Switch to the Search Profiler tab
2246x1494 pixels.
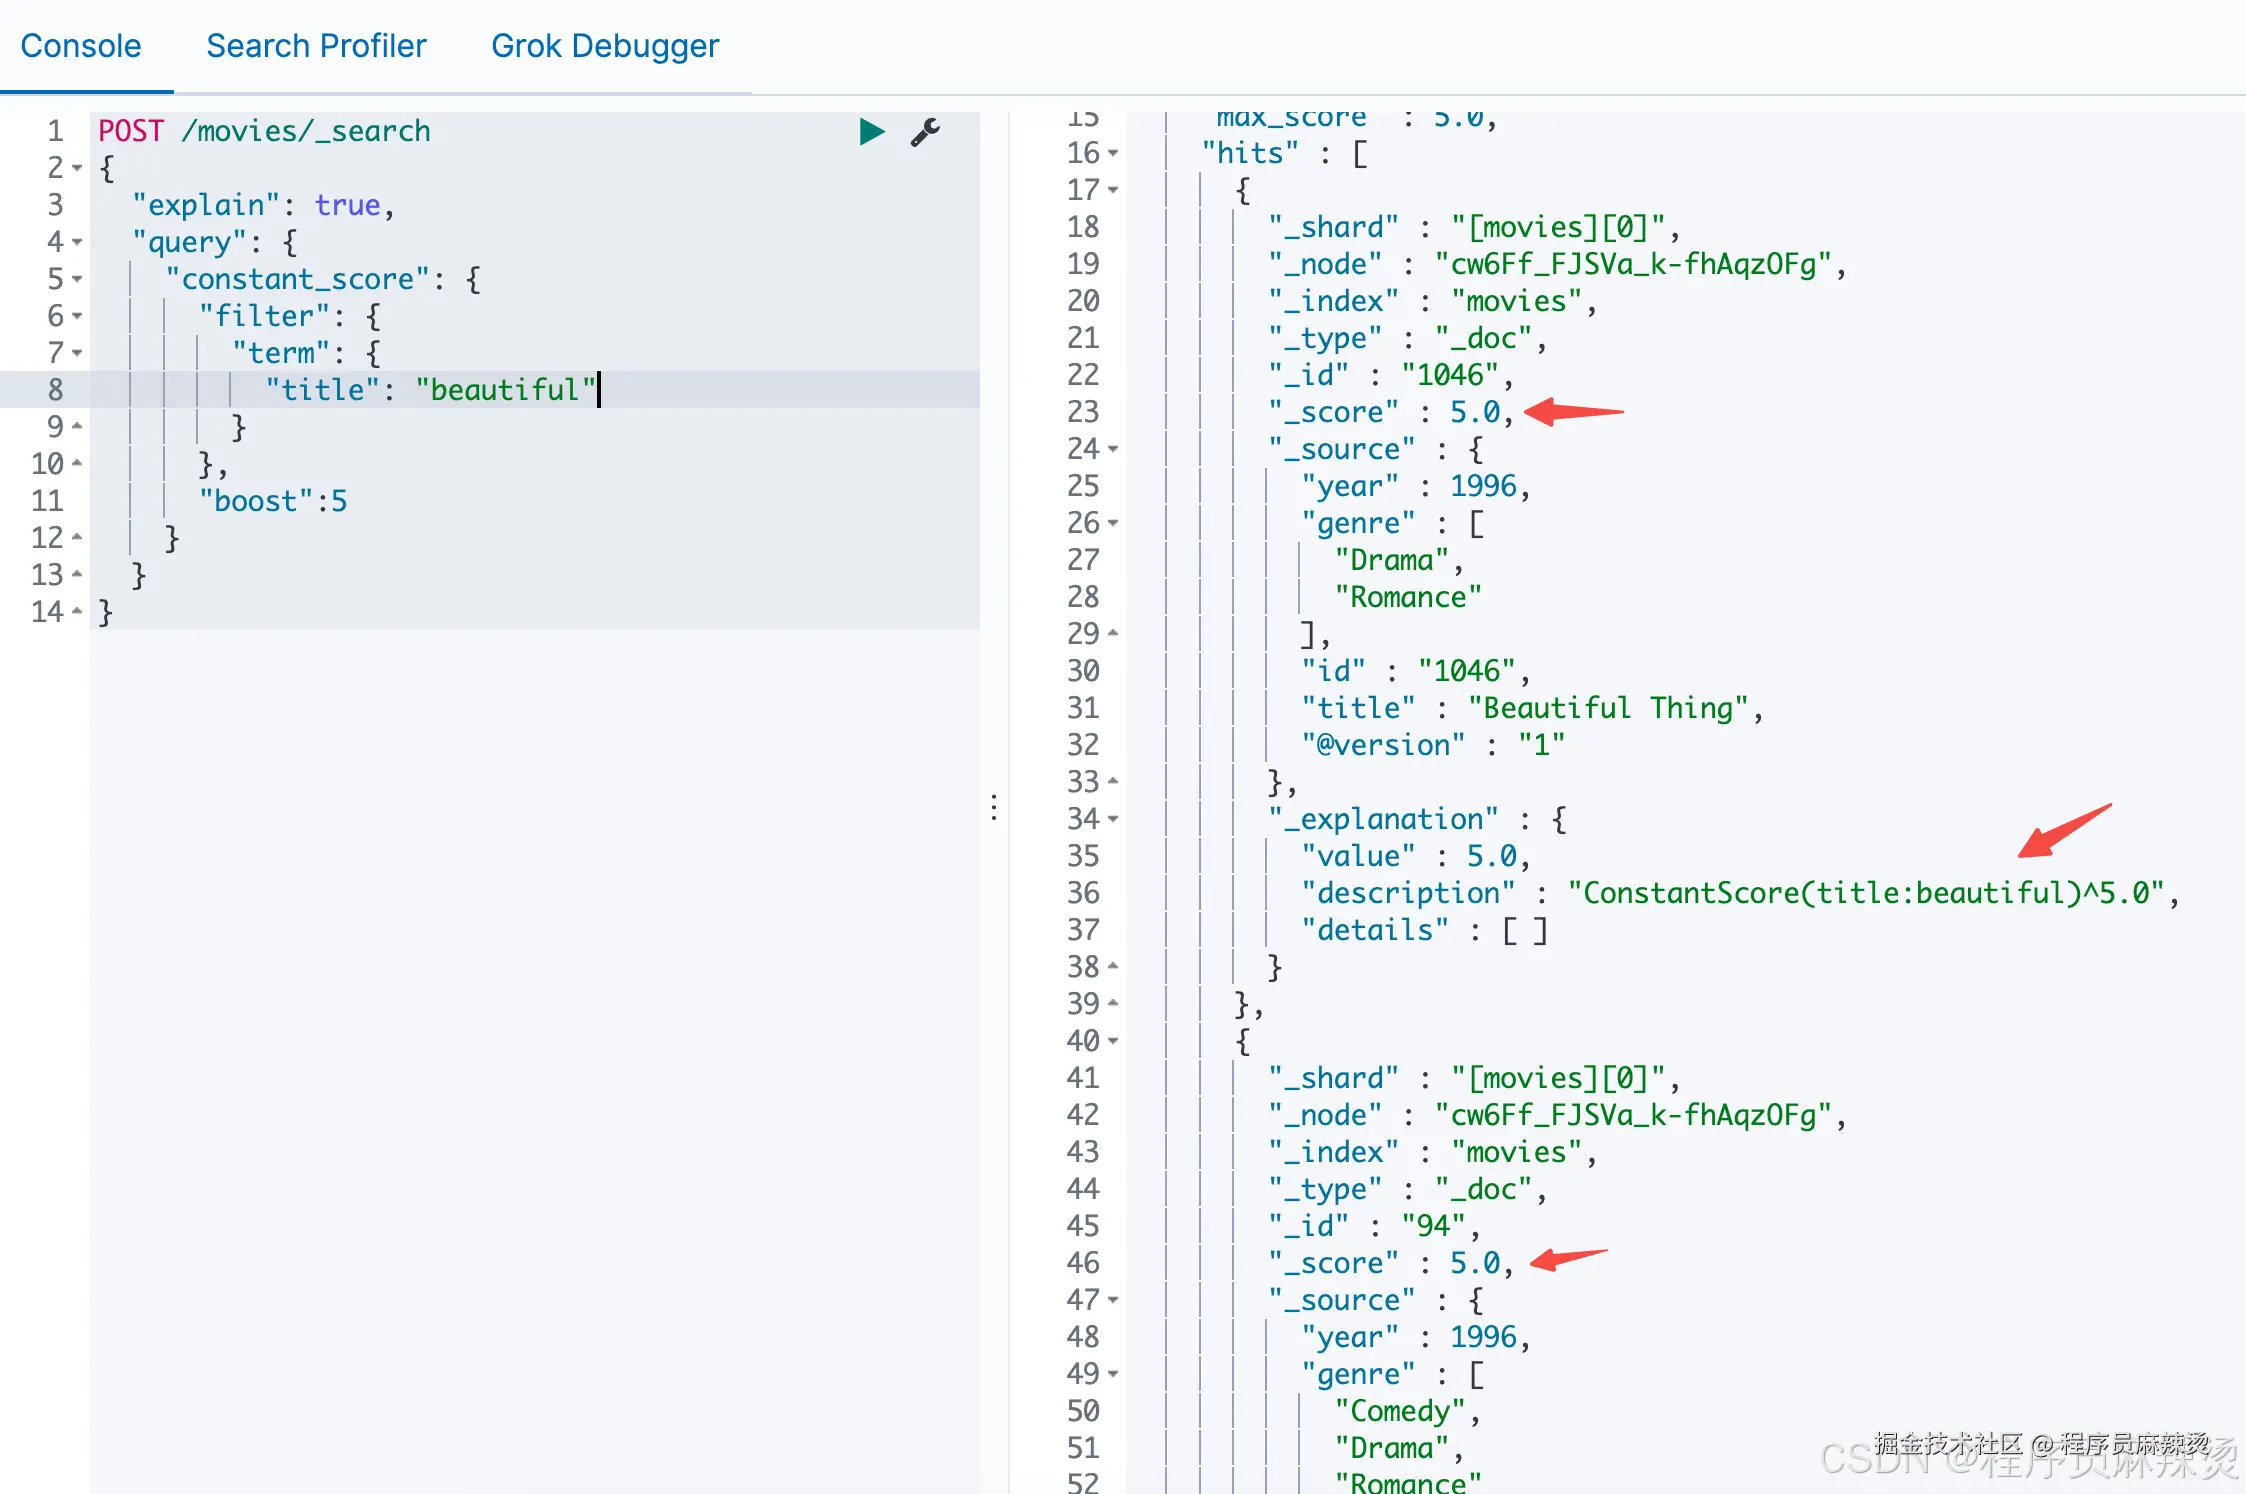pyautogui.click(x=316, y=46)
